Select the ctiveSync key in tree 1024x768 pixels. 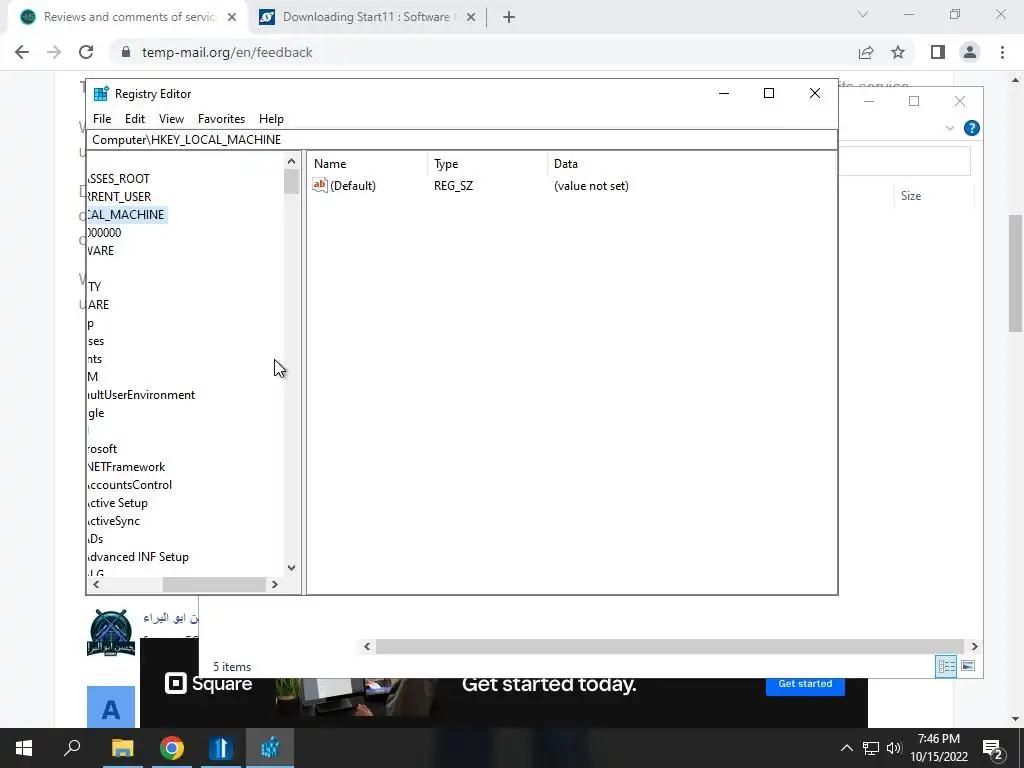[x=114, y=520]
